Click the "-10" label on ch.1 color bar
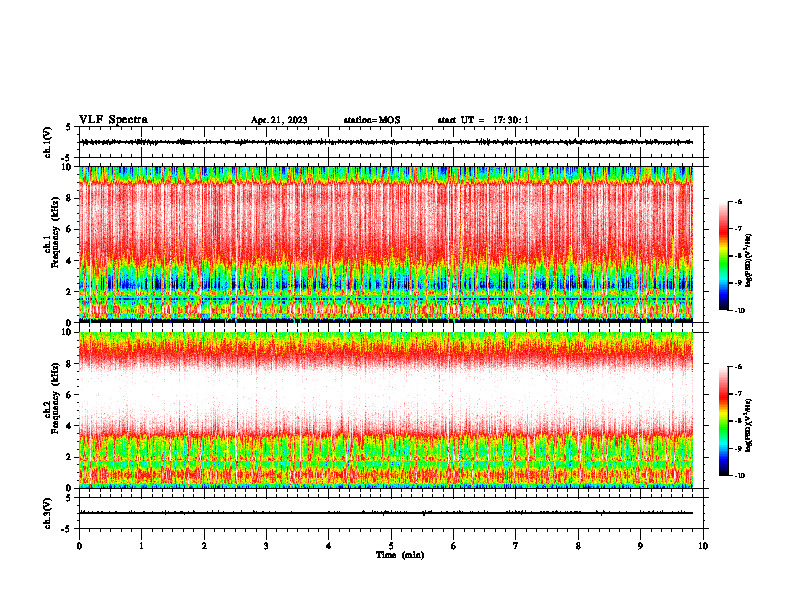This screenshot has width=792, height=612. (x=740, y=311)
